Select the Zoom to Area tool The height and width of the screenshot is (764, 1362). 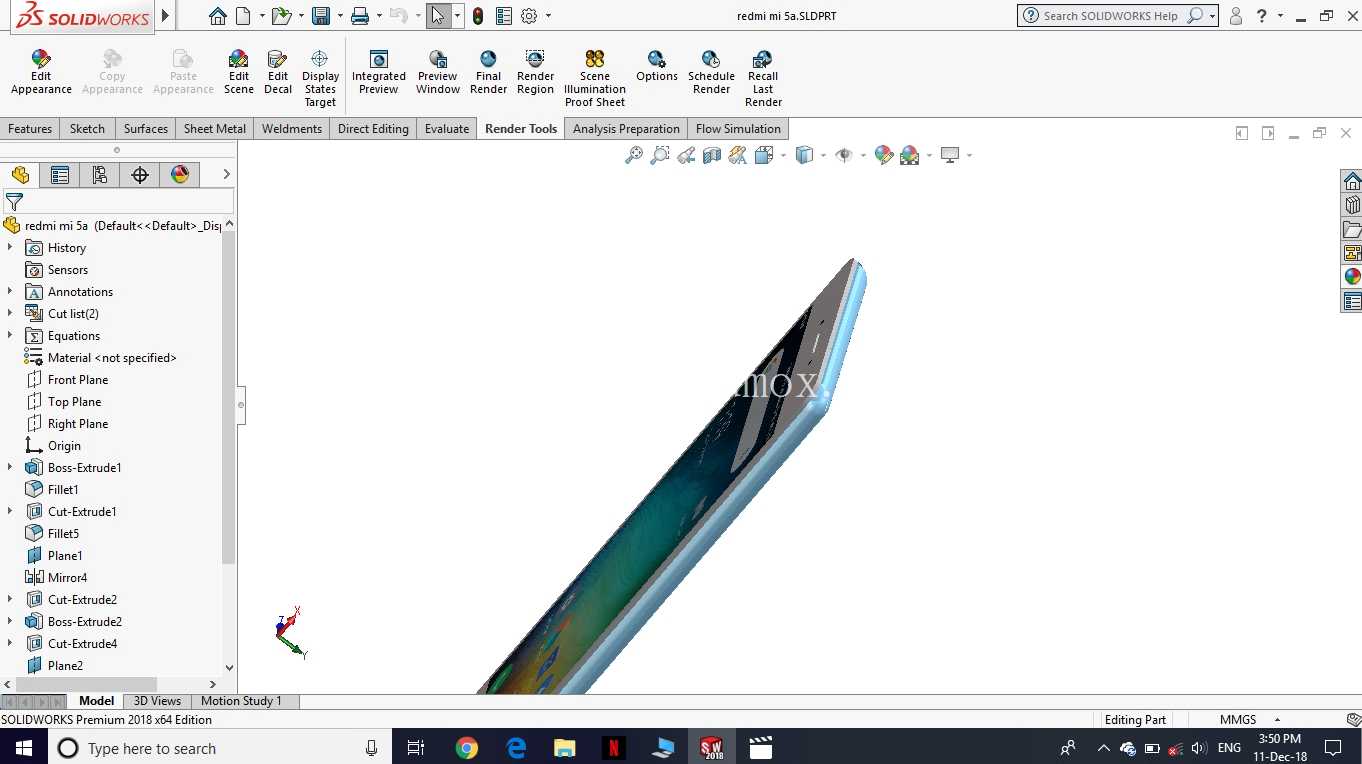[x=660, y=155]
